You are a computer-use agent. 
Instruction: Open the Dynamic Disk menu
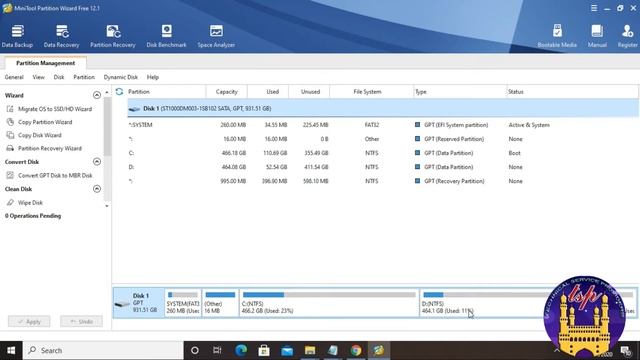[x=120, y=77]
